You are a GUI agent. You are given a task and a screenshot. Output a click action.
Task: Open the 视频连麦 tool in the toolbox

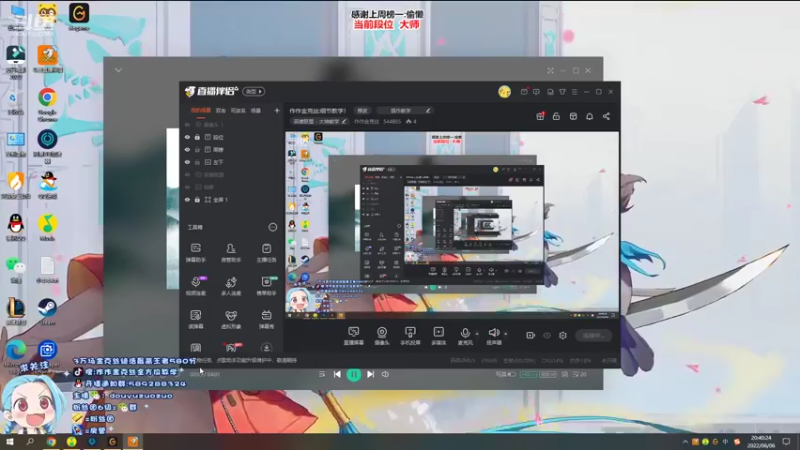click(x=195, y=286)
